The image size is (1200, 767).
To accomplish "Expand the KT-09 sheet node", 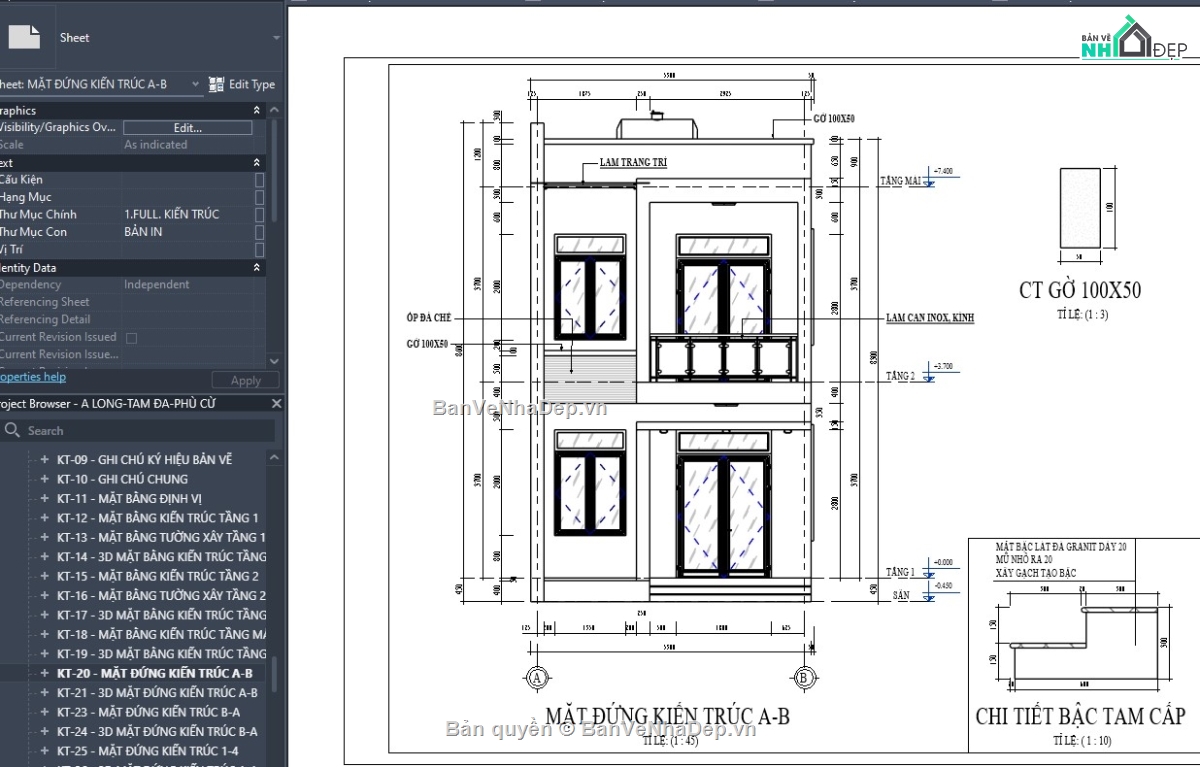I will click(44, 459).
